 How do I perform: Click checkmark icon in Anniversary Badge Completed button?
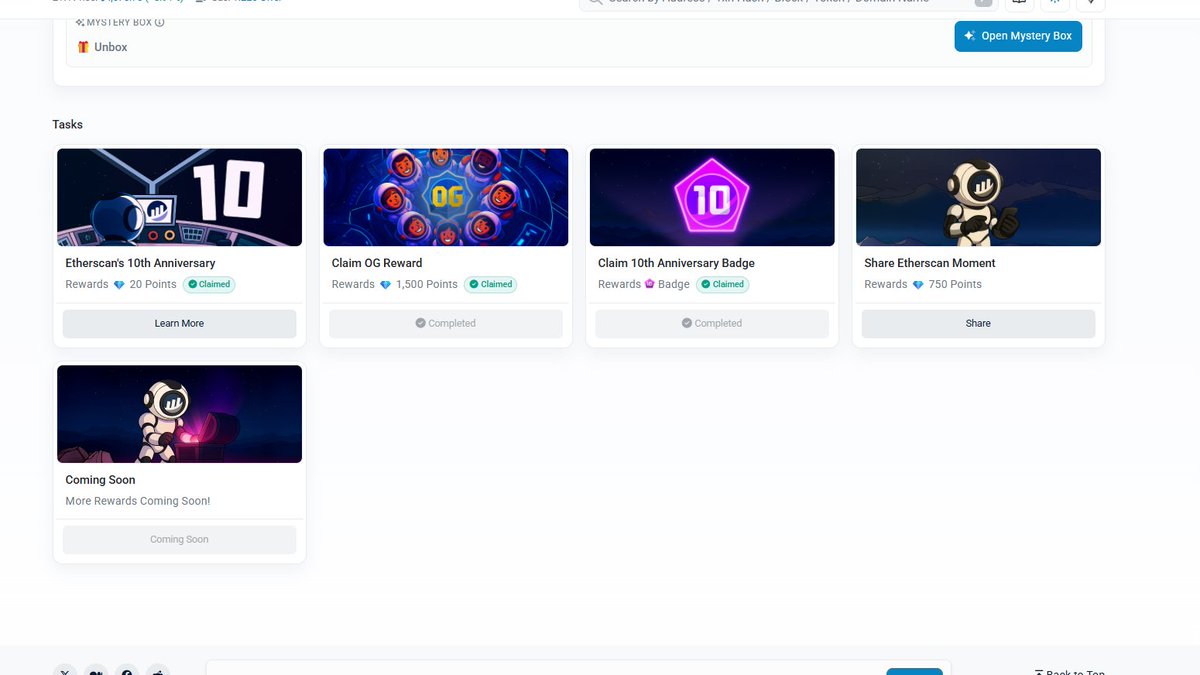click(687, 323)
